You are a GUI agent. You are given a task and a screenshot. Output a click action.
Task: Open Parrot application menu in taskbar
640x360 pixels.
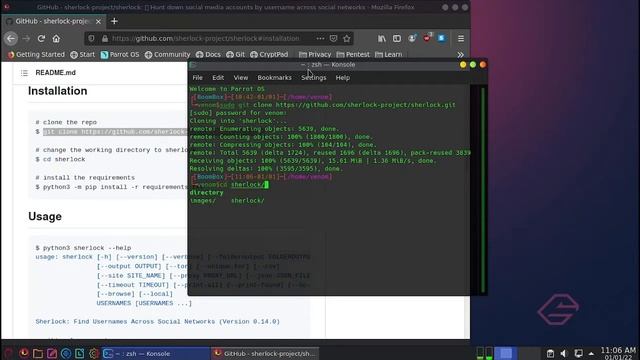tap(9, 353)
